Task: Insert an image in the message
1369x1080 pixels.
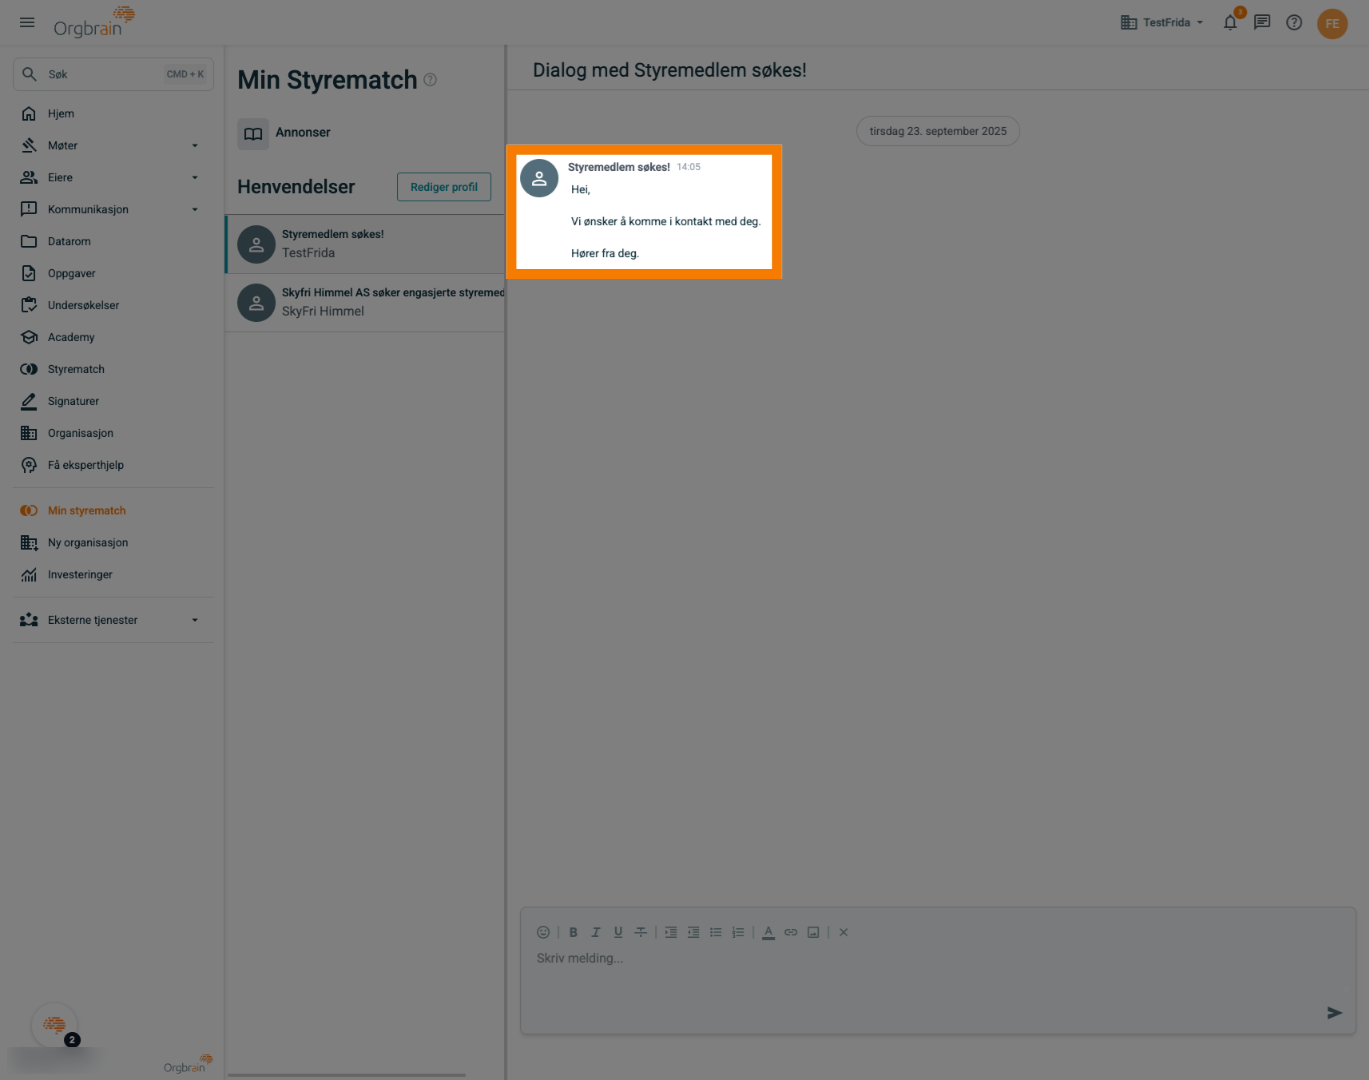Action: (x=813, y=932)
